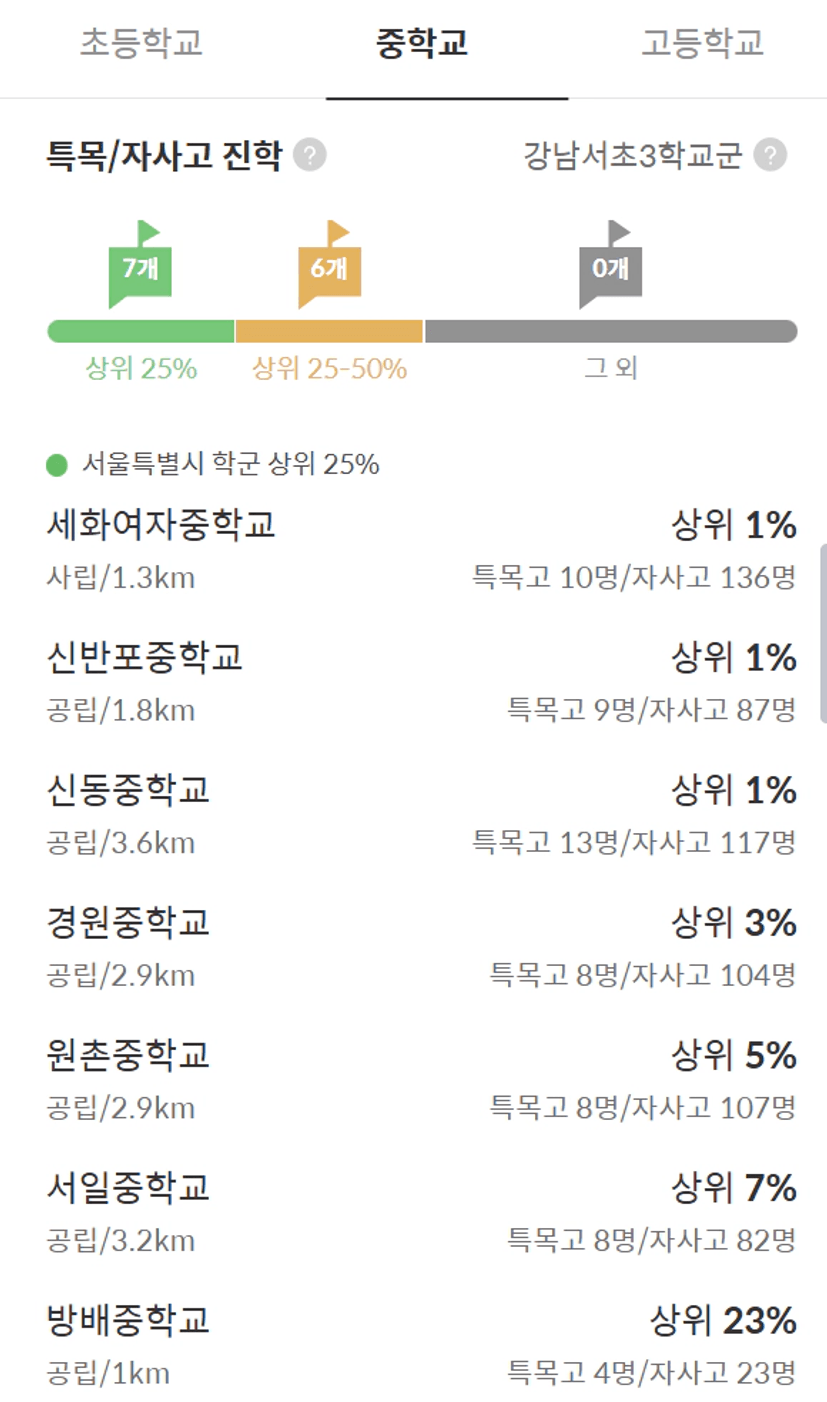Screen dimensions: 827x1402
Task: Click the vertical scrollbar on right edge
Action: click(822, 632)
